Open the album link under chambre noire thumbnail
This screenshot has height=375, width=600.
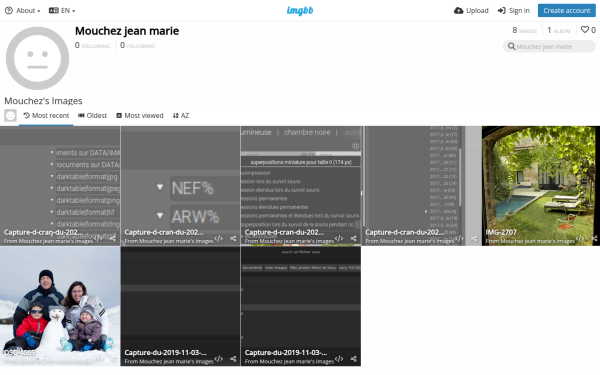click(x=297, y=241)
